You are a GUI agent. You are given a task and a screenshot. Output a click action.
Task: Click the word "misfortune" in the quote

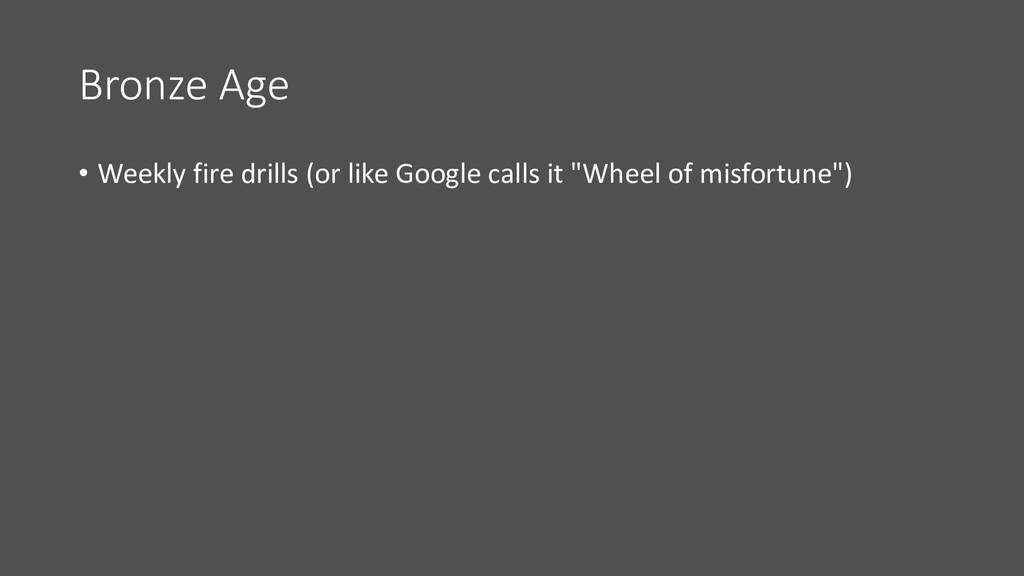tap(765, 174)
